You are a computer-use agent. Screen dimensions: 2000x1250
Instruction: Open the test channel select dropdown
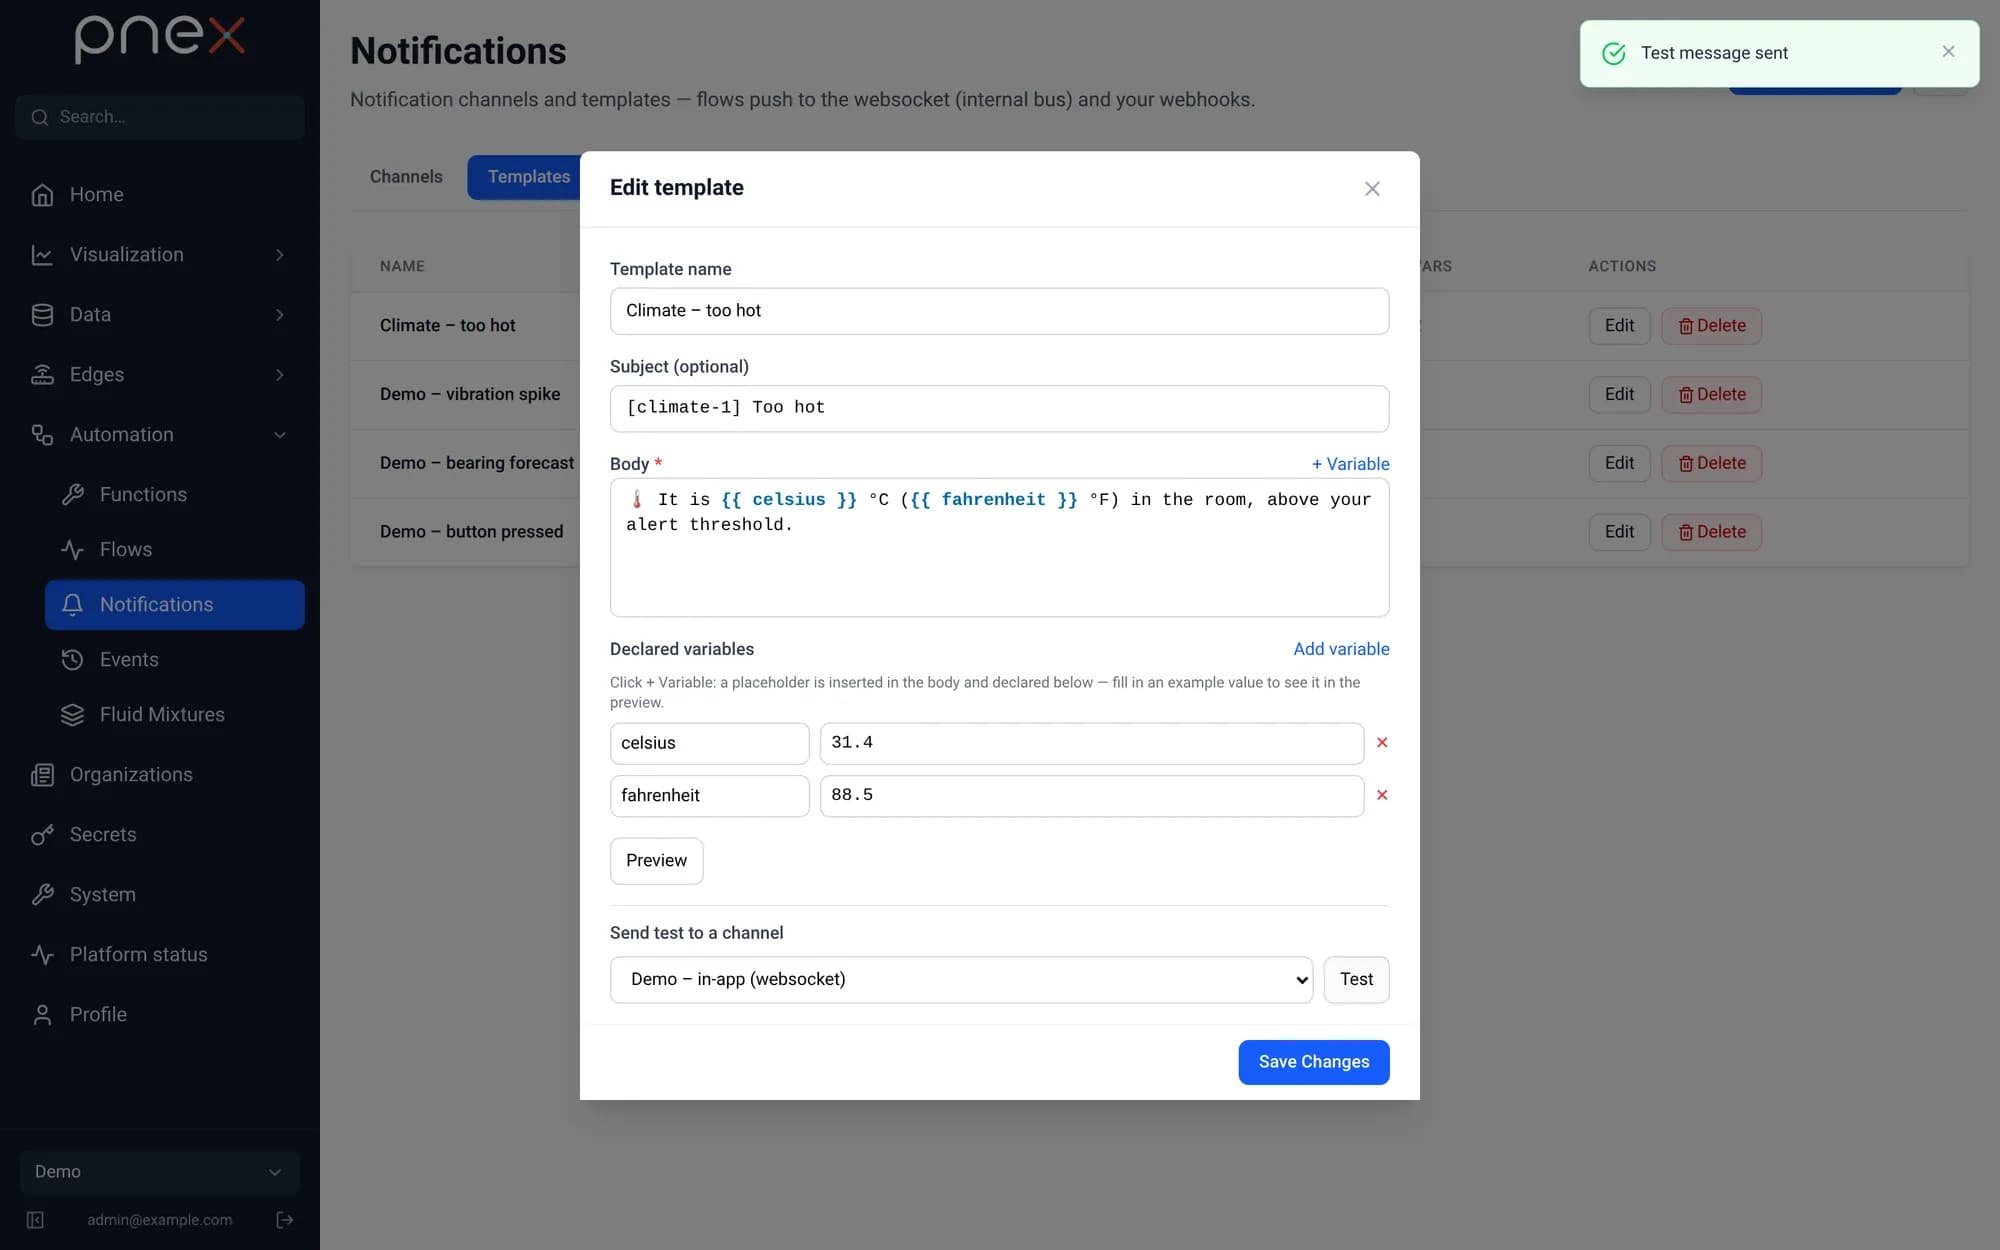click(961, 980)
